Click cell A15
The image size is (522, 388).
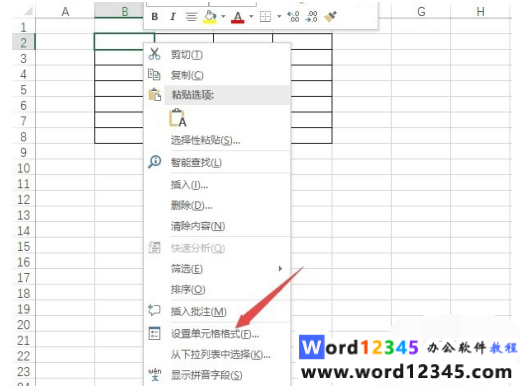point(65,246)
